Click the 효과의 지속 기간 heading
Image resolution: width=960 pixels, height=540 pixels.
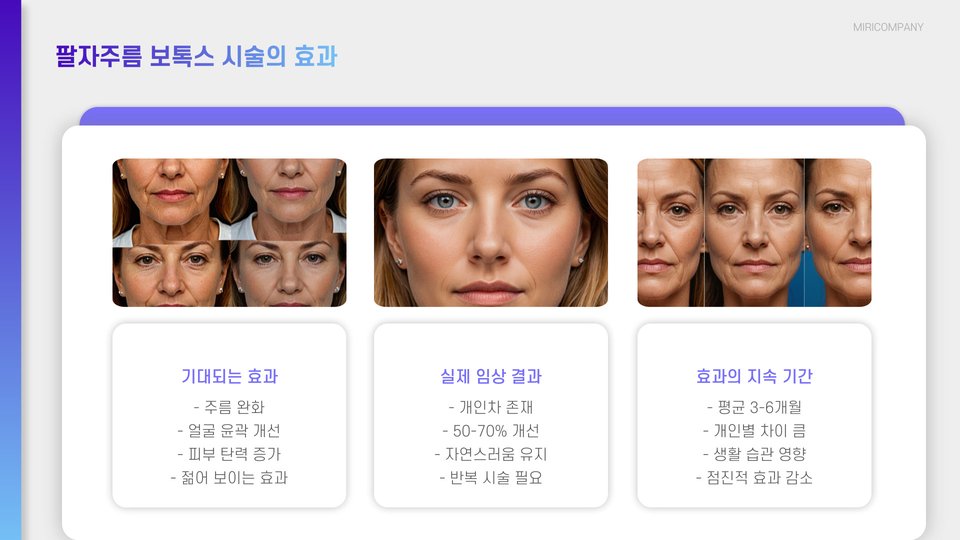coord(754,376)
